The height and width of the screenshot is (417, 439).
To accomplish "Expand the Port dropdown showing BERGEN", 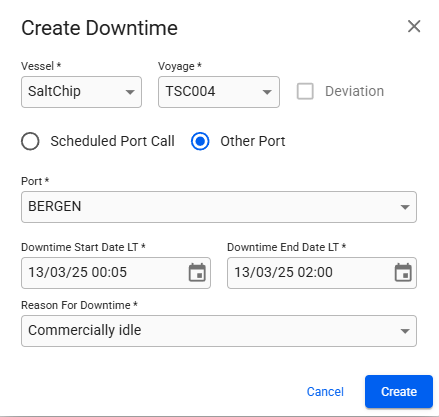I will click(x=219, y=207).
